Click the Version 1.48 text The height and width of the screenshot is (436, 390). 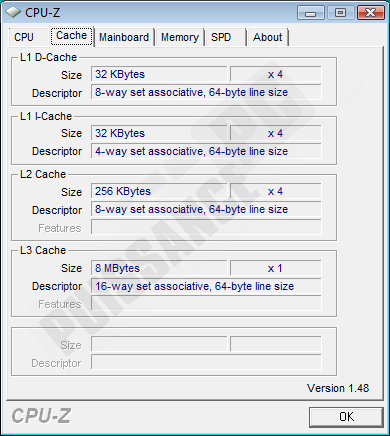[338, 388]
